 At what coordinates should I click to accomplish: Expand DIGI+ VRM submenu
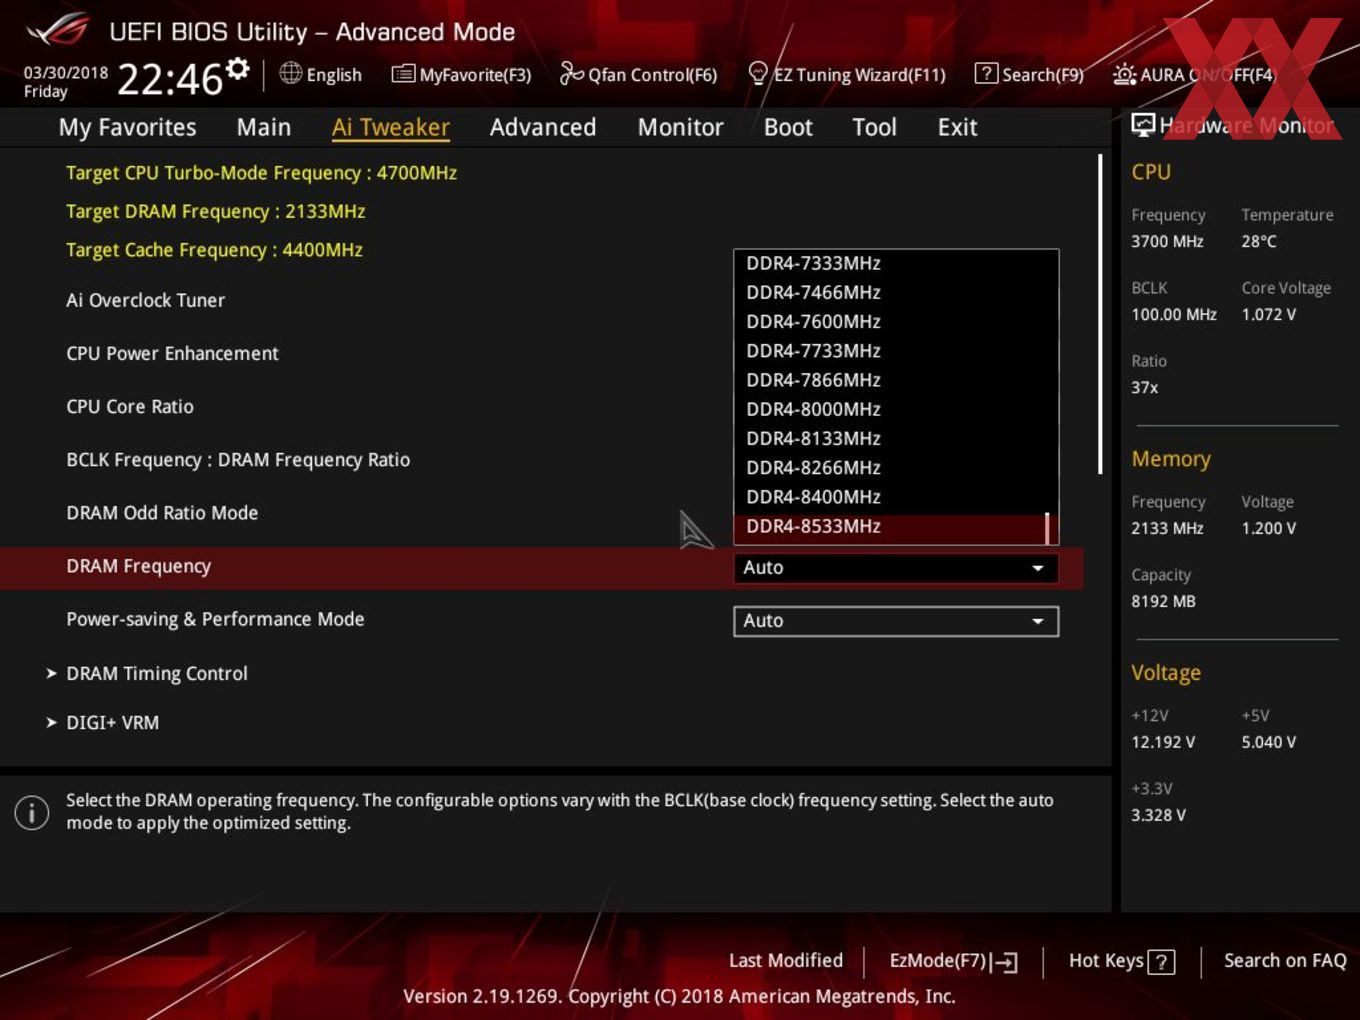pyautogui.click(x=112, y=723)
